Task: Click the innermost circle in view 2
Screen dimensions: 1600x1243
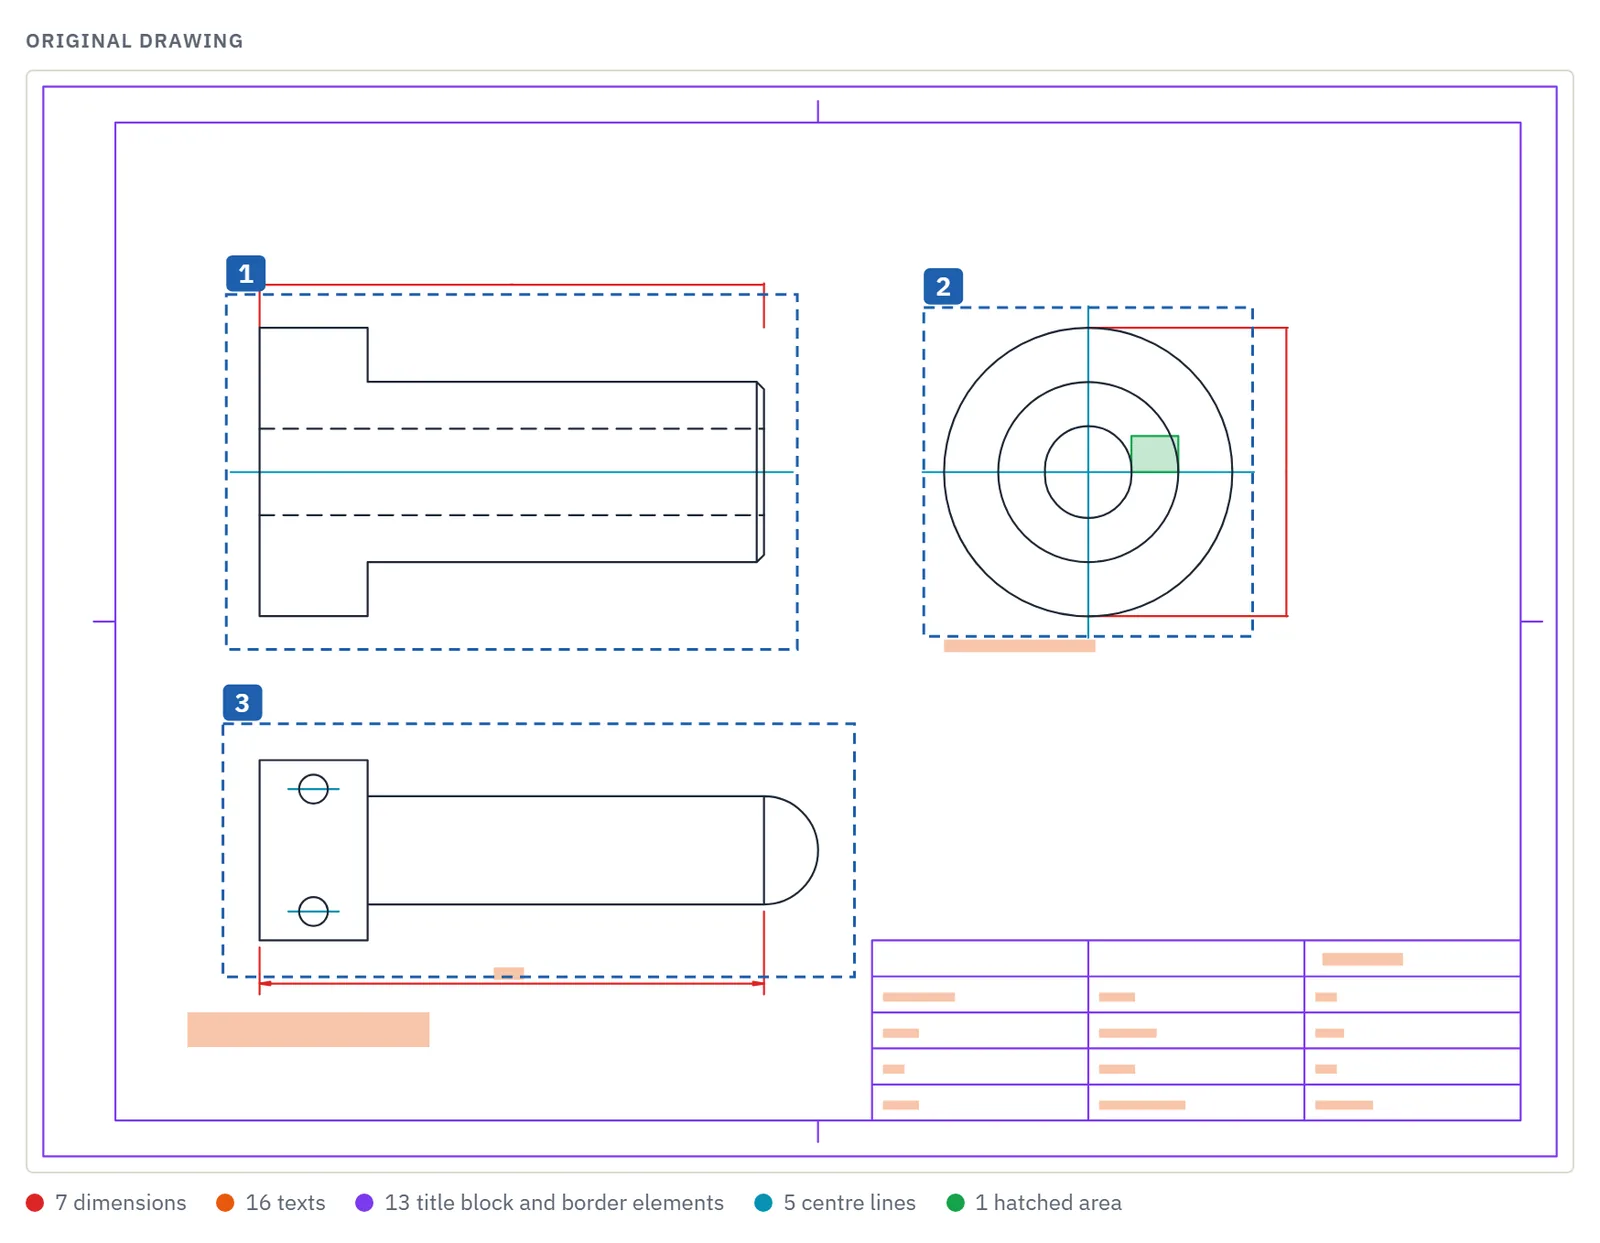Action: pyautogui.click(x=1088, y=472)
